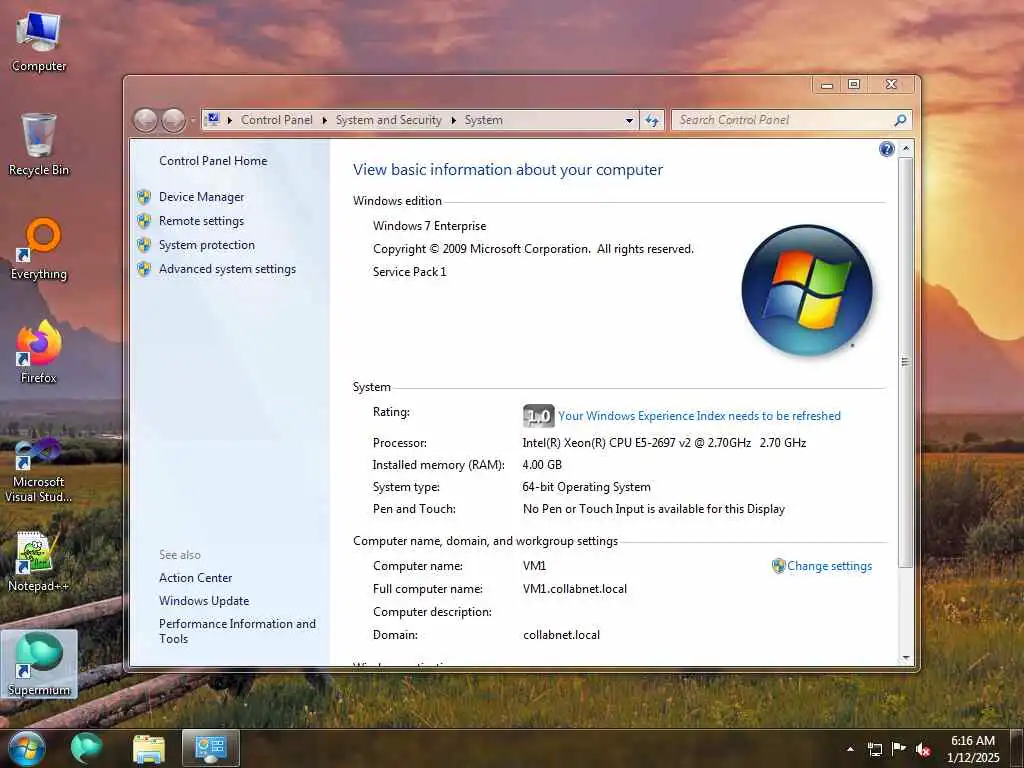The height and width of the screenshot is (768, 1024).
Task: Click the Advanced system settings shield icon
Action: (x=144, y=269)
